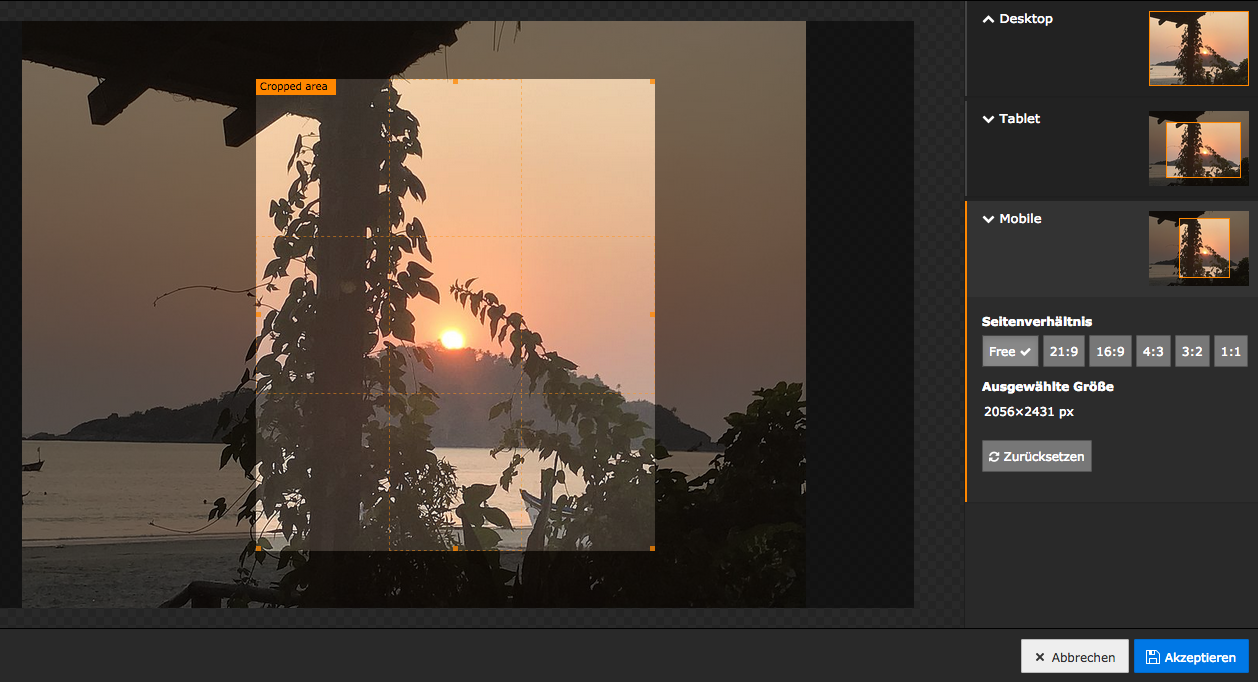Screen dimensions: 1258x682
Task: Open the Desktop preview thumbnail
Action: click(1198, 48)
